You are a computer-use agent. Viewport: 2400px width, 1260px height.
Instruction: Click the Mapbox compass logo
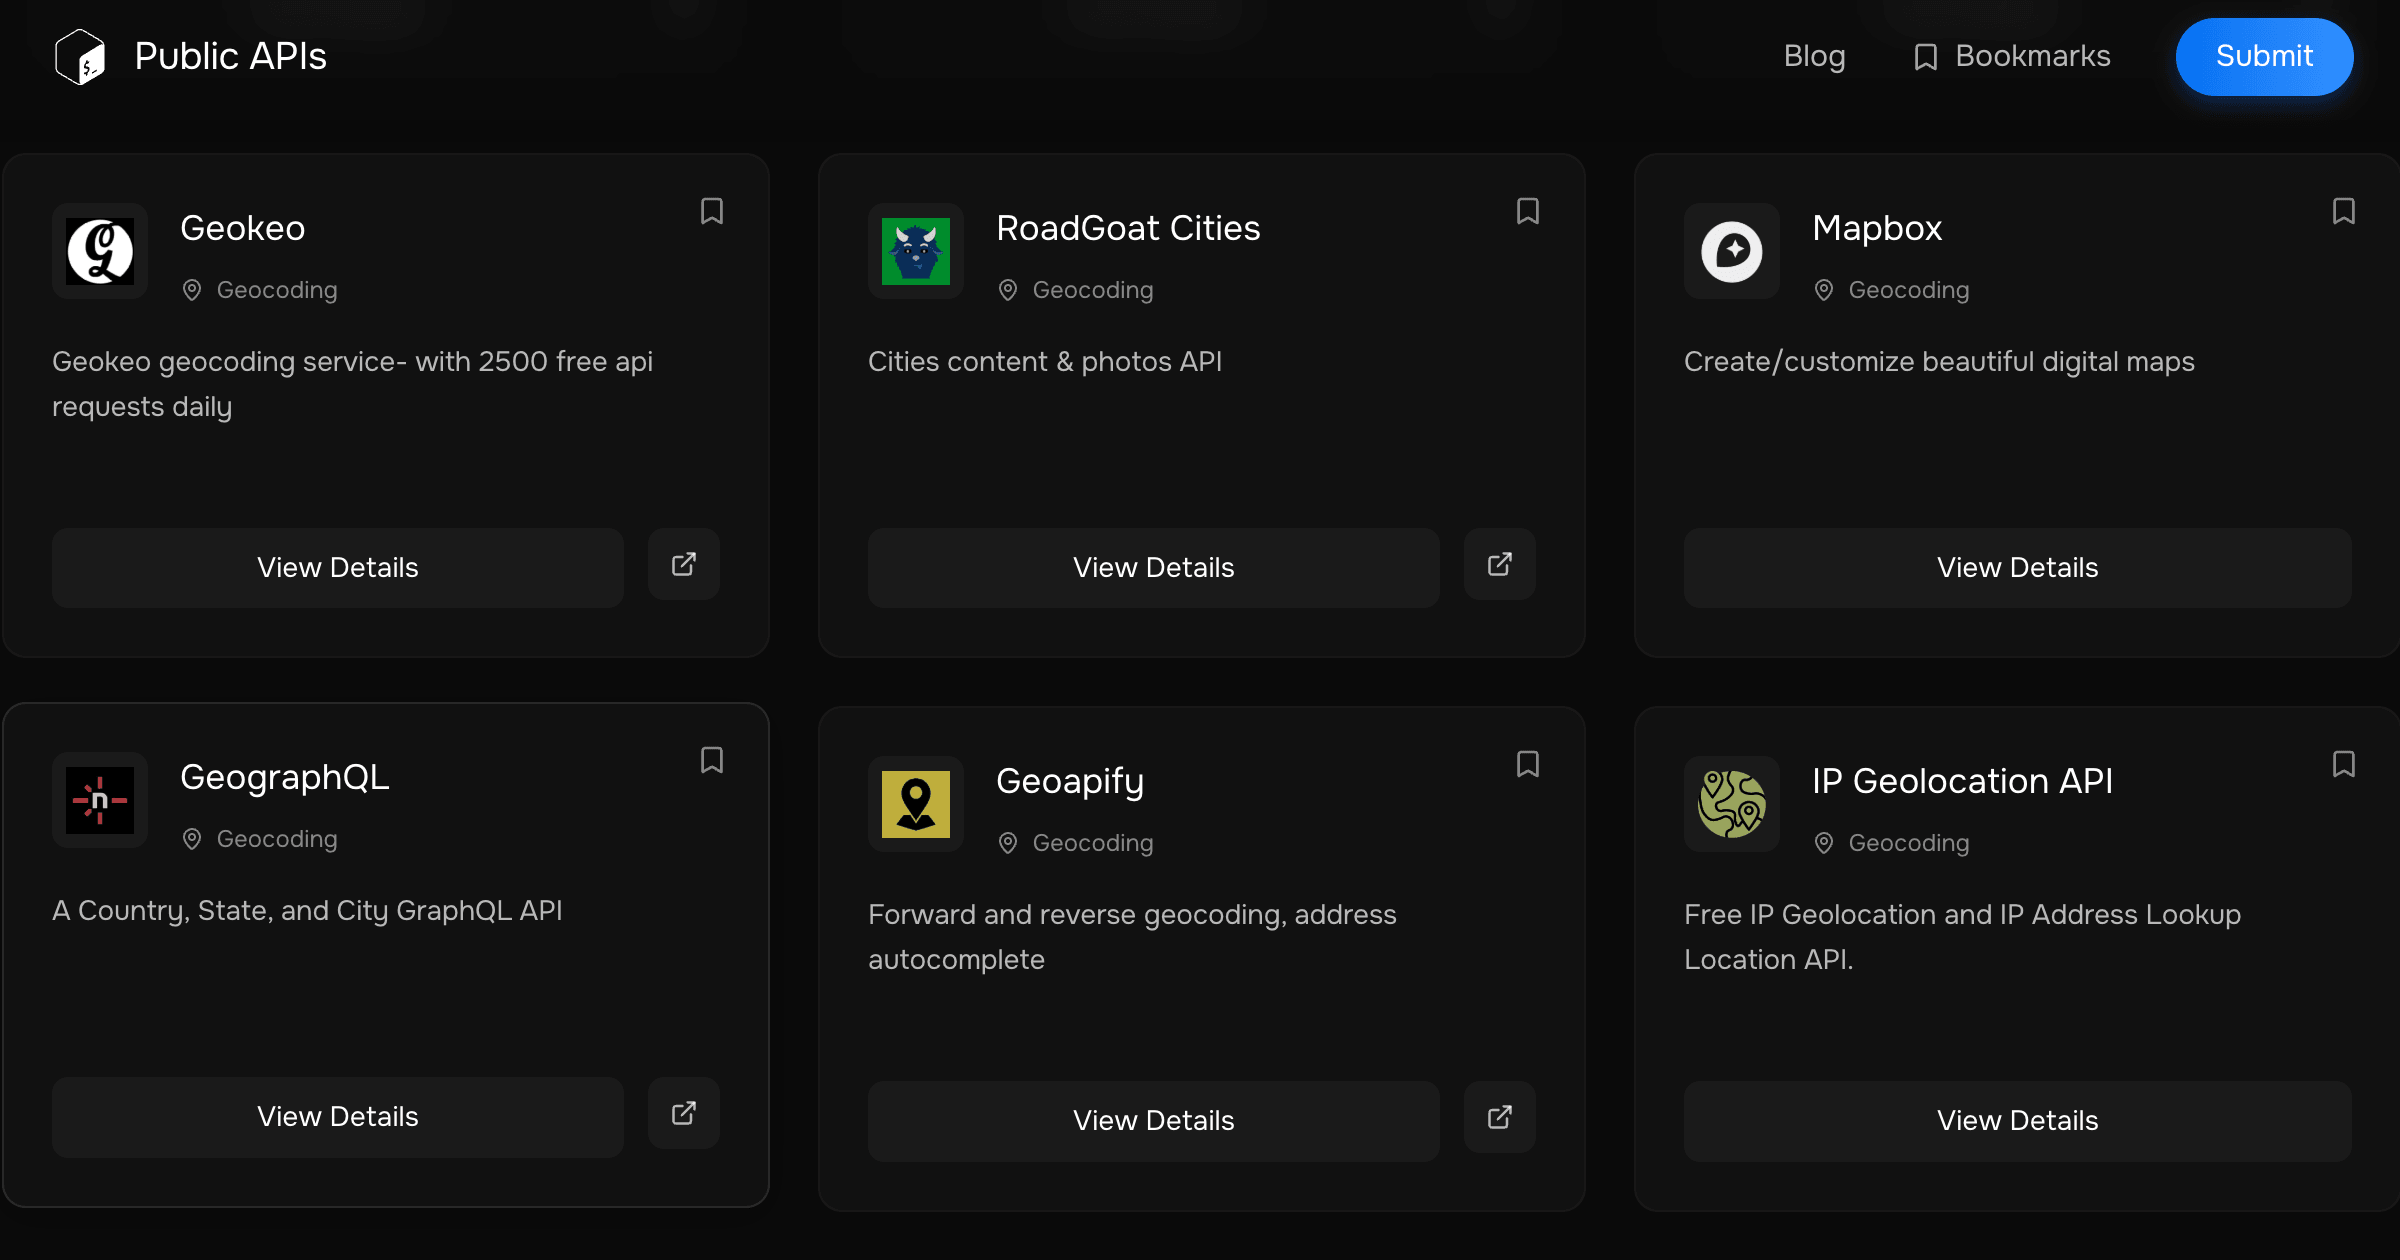(1732, 251)
